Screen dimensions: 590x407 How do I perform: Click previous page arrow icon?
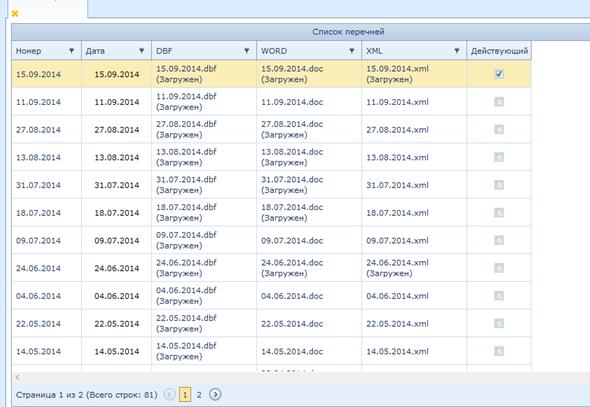pos(170,394)
